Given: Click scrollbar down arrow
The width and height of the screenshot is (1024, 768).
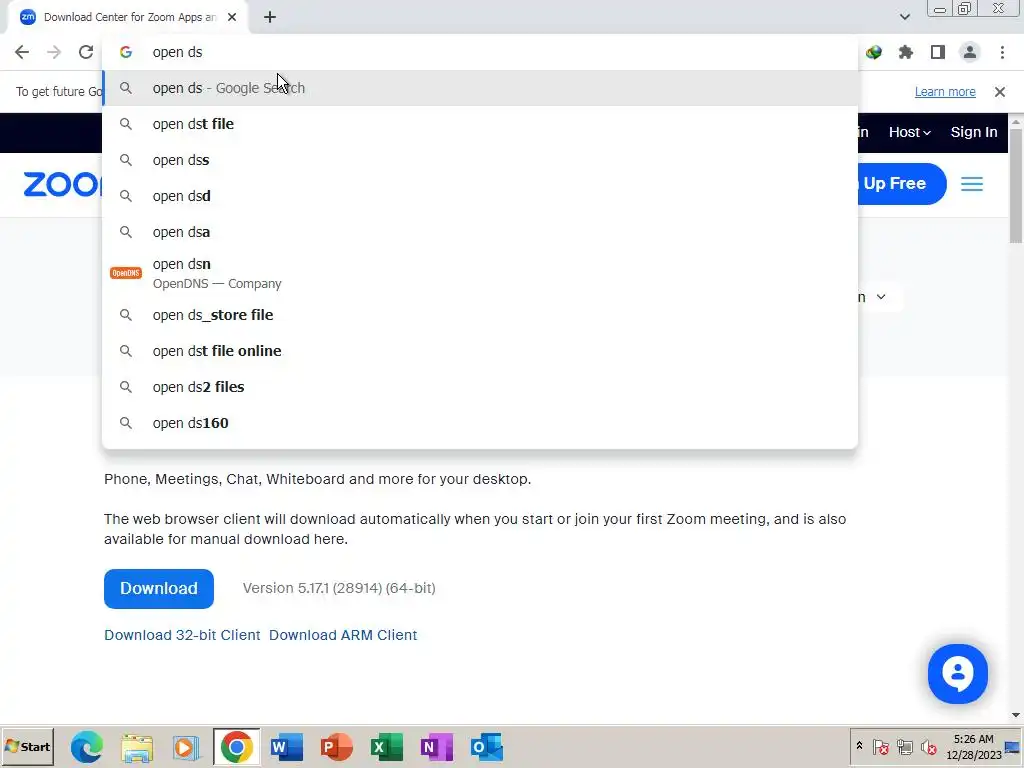Looking at the screenshot, I should pos(1016,715).
